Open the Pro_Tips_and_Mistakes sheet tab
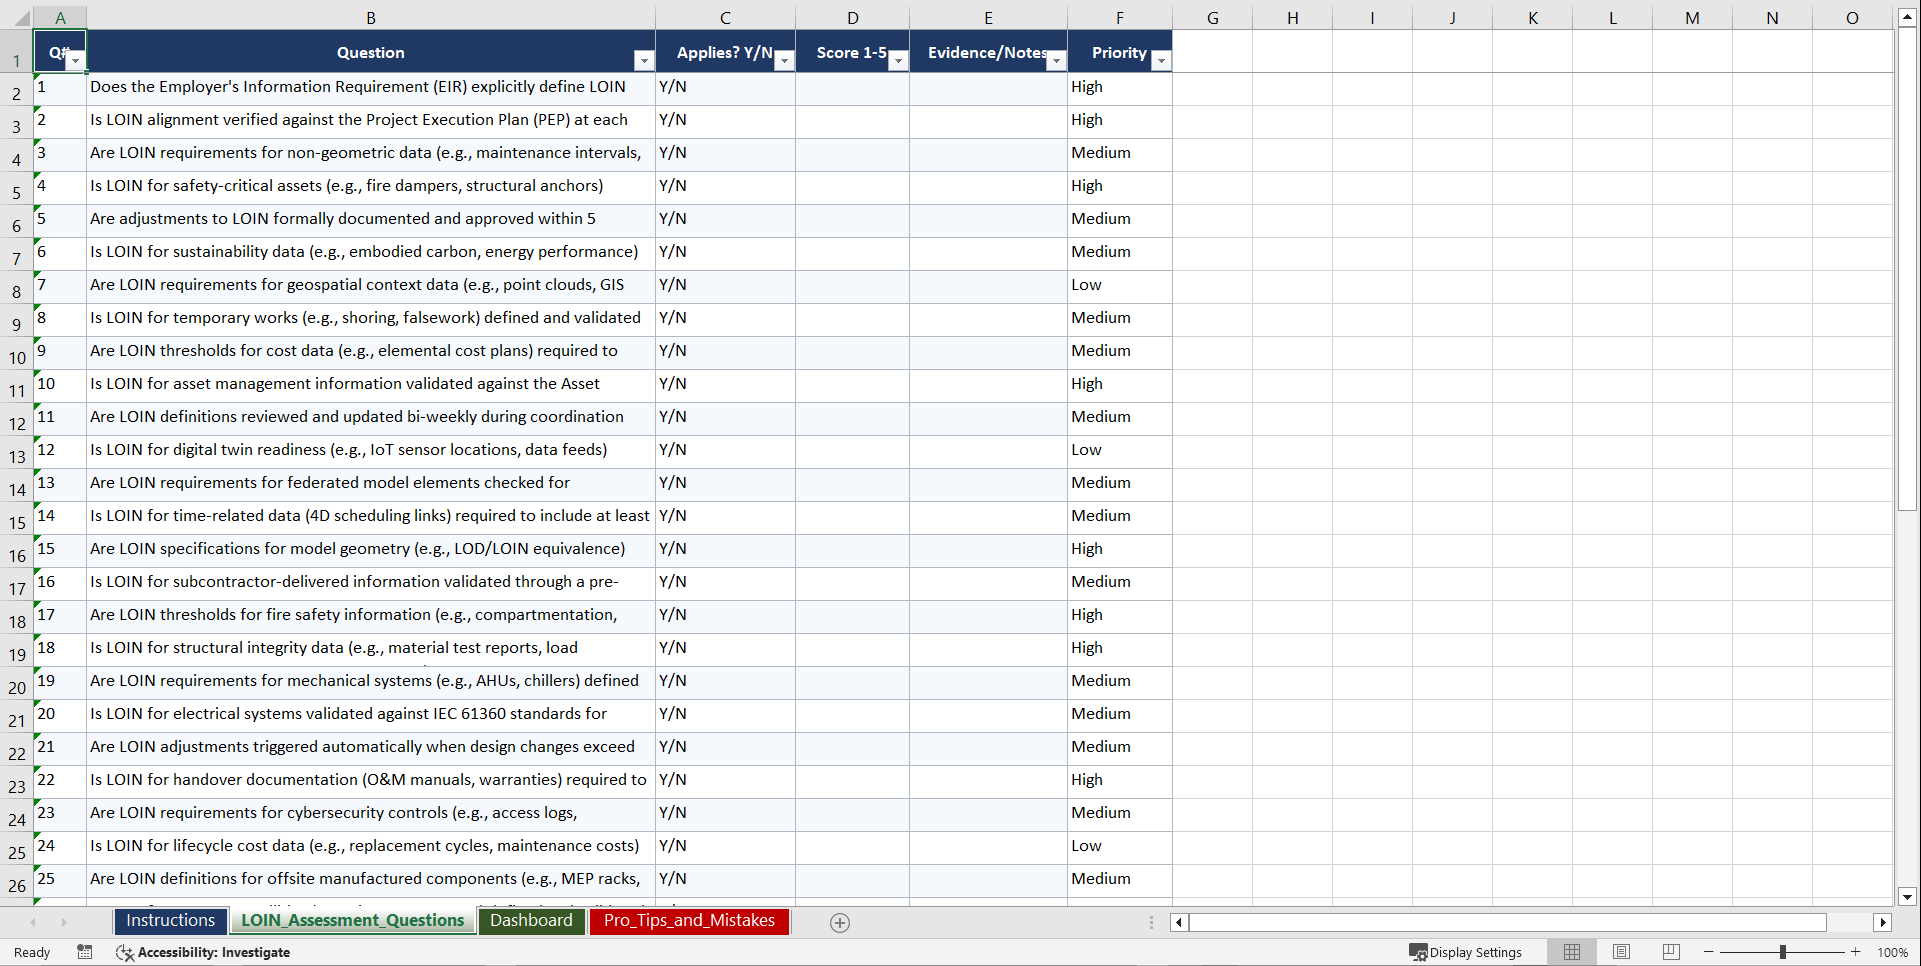The height and width of the screenshot is (966, 1921). tap(689, 921)
